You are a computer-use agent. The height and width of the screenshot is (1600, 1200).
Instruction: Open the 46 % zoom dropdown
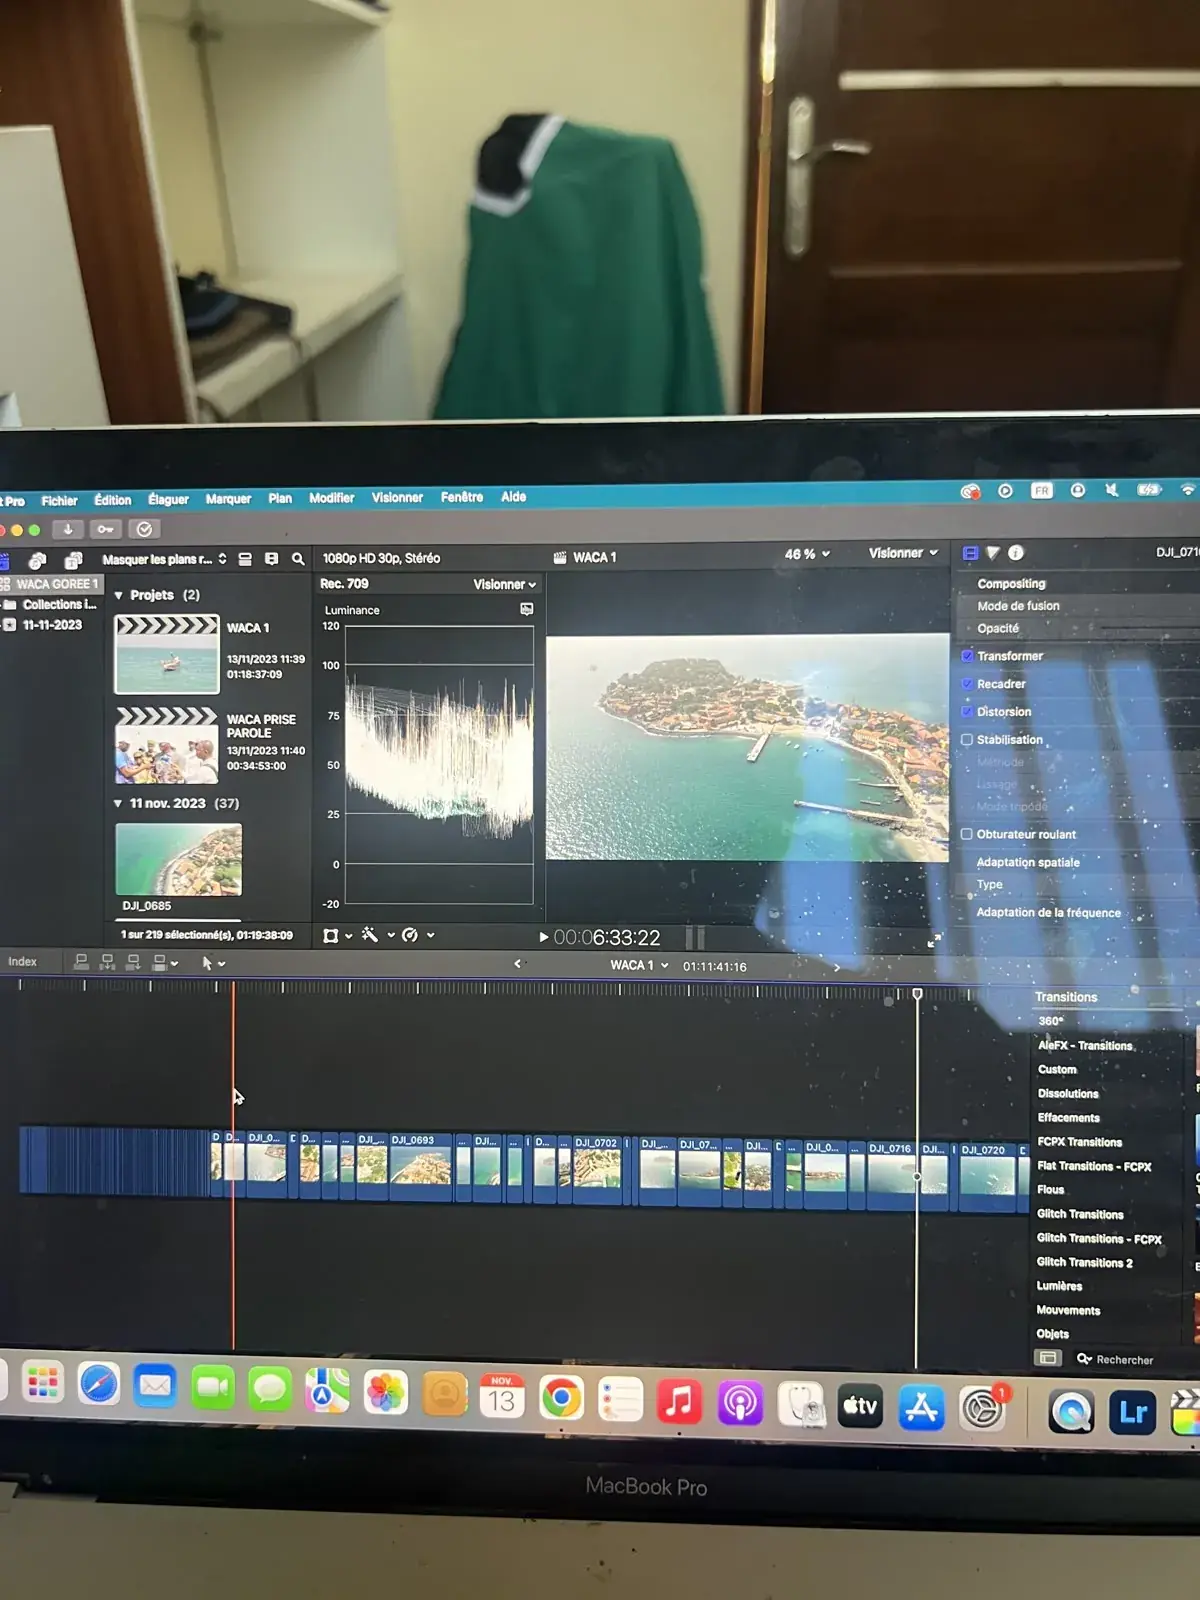click(807, 554)
